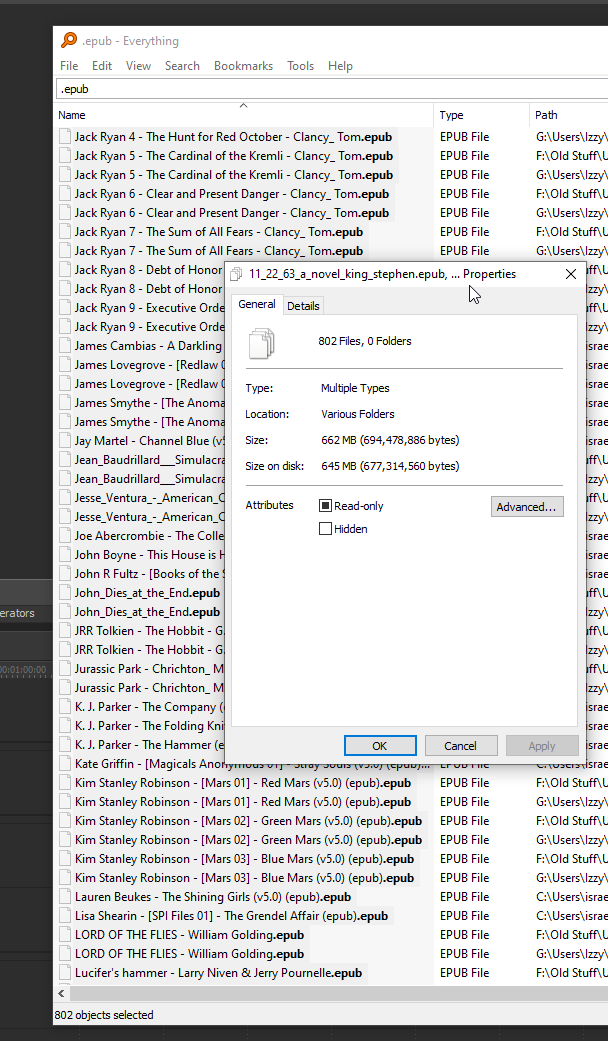Select Lucifer's hammer - Larry Niven file
The image size is (608, 1041).
(218, 973)
